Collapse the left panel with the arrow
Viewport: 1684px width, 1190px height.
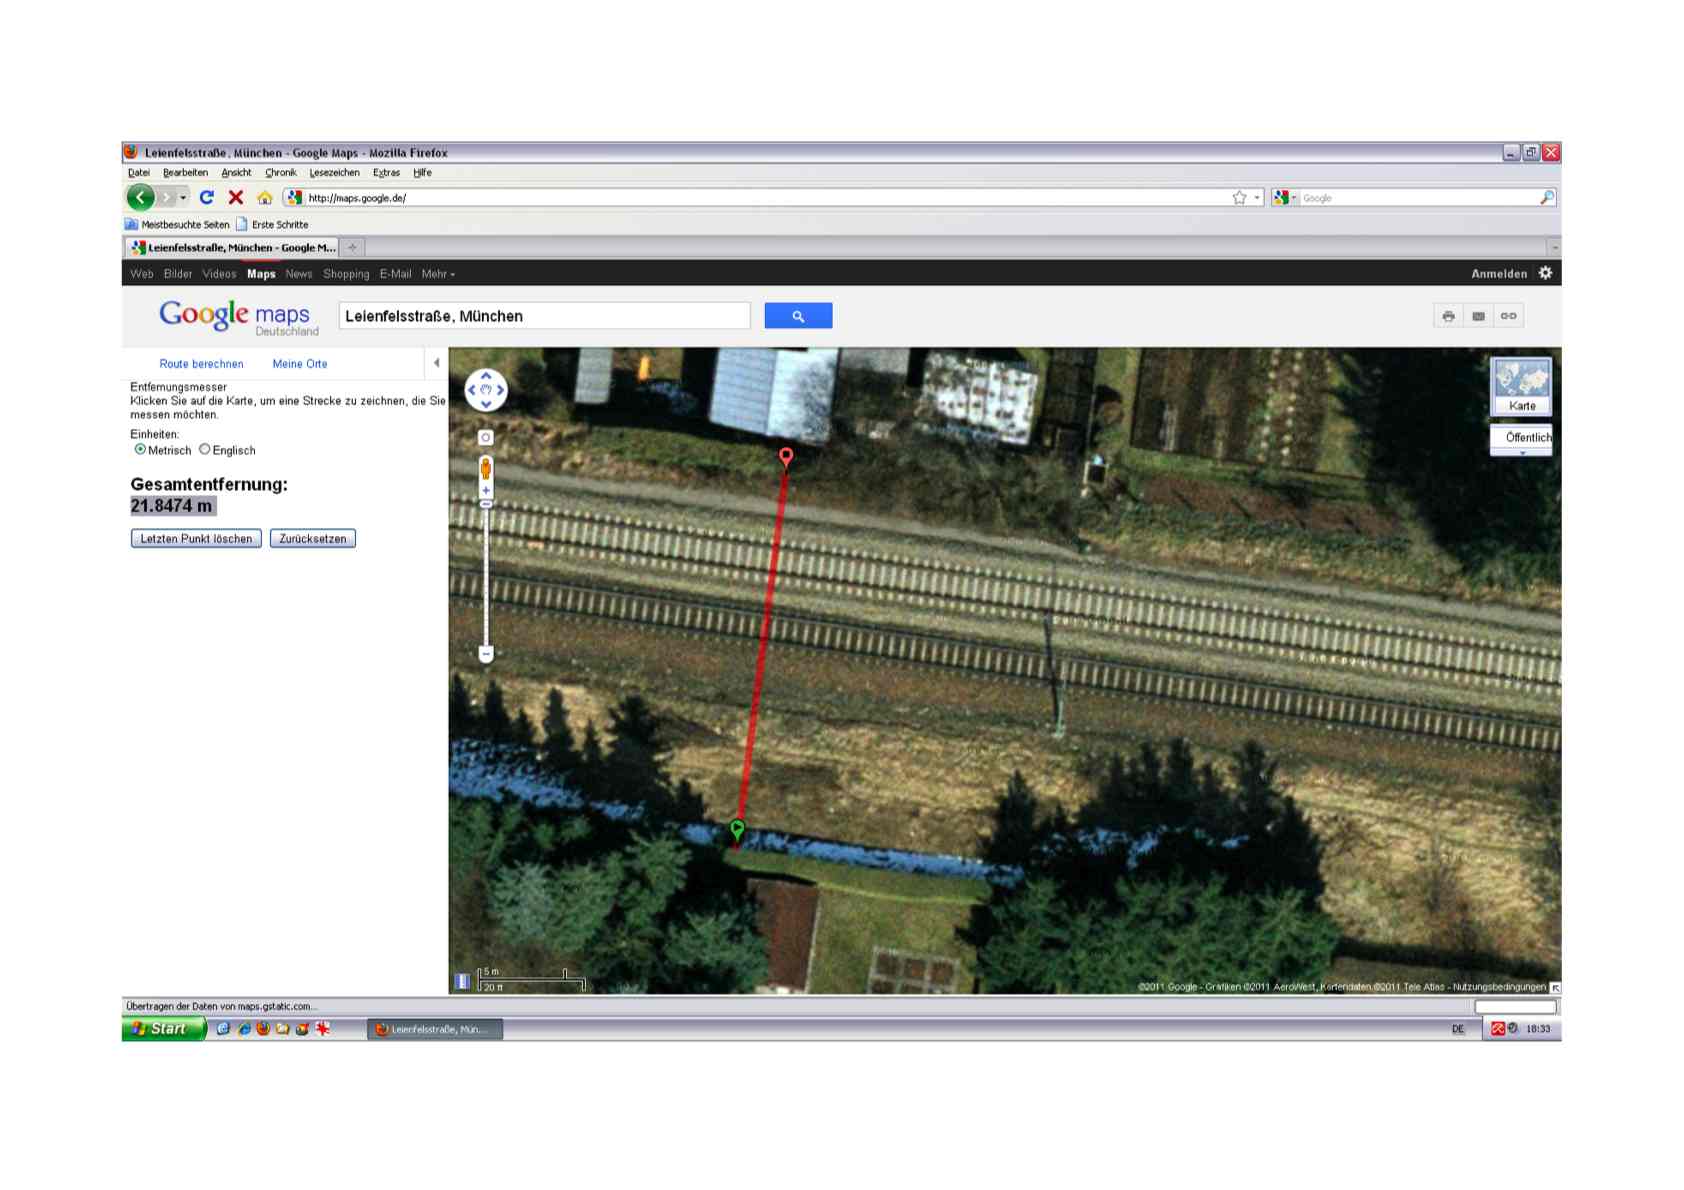436,363
